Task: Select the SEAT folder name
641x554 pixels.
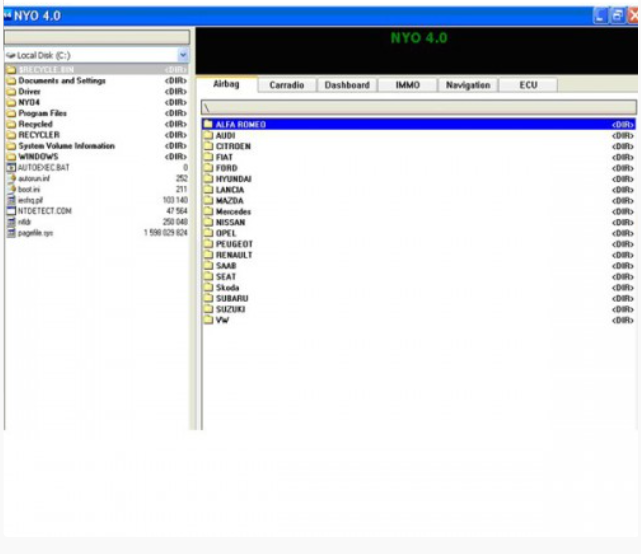Action: coord(226,276)
